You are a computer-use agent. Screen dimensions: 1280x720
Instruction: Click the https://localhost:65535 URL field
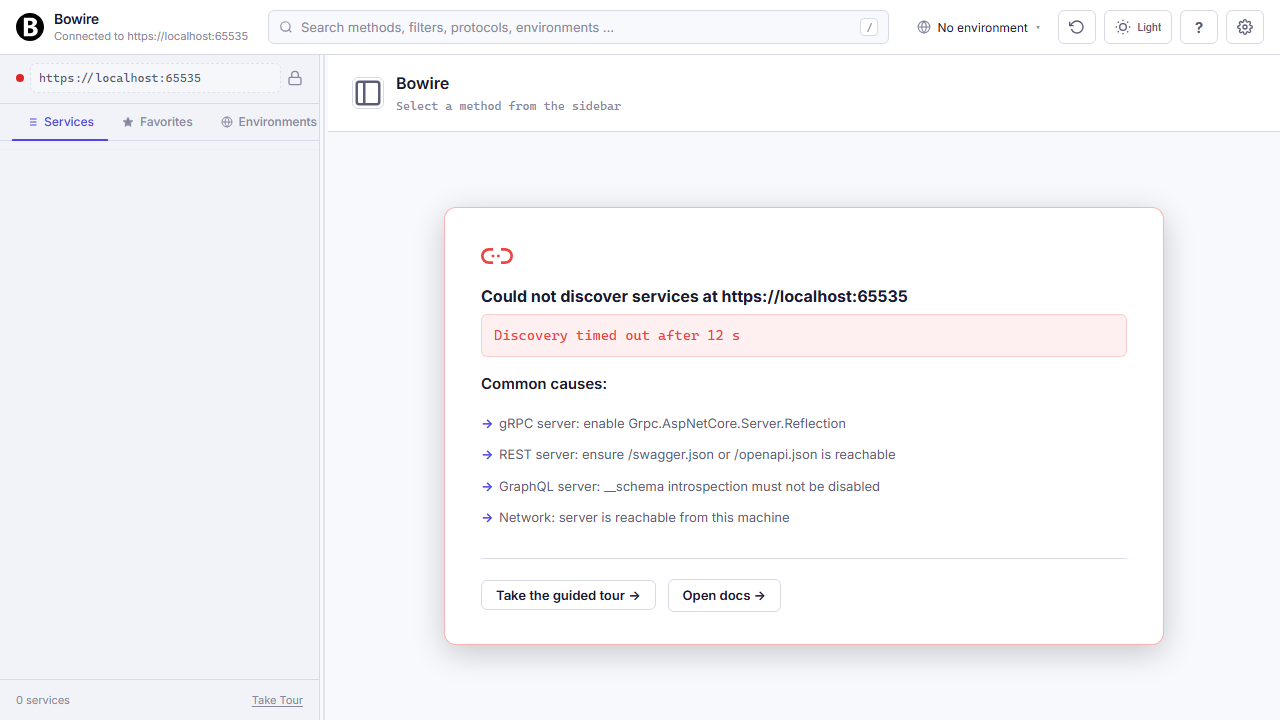[x=155, y=78]
